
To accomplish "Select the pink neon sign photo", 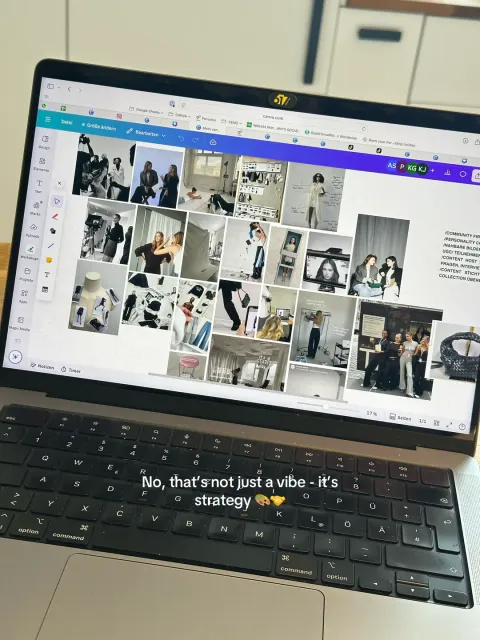I will point(187,364).
